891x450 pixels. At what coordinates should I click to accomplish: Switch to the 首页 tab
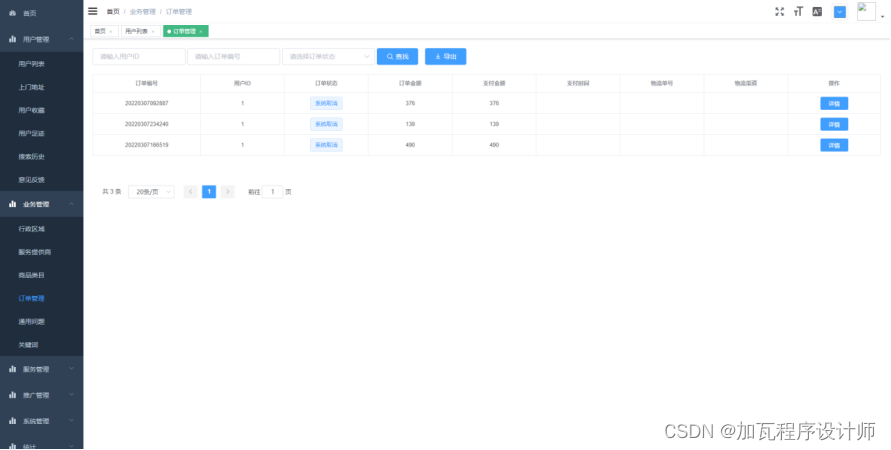[x=104, y=31]
